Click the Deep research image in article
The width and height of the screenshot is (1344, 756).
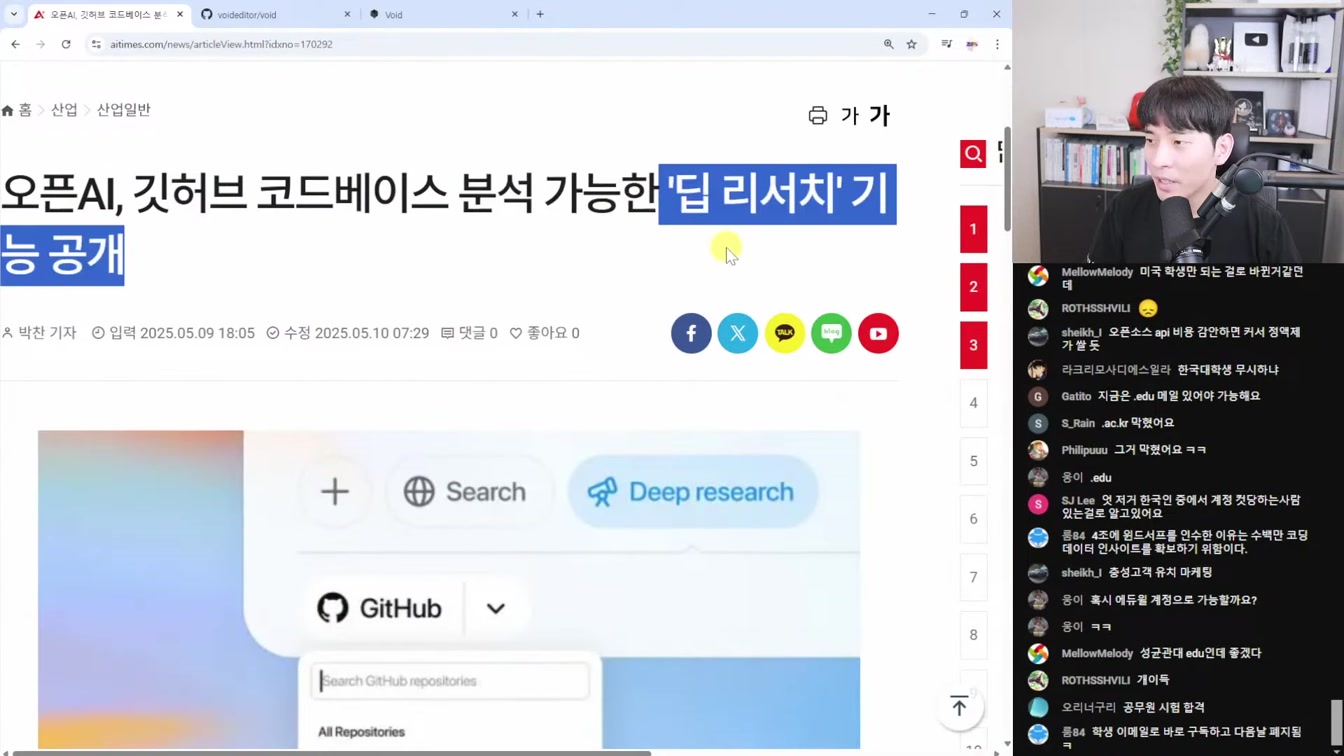click(449, 590)
